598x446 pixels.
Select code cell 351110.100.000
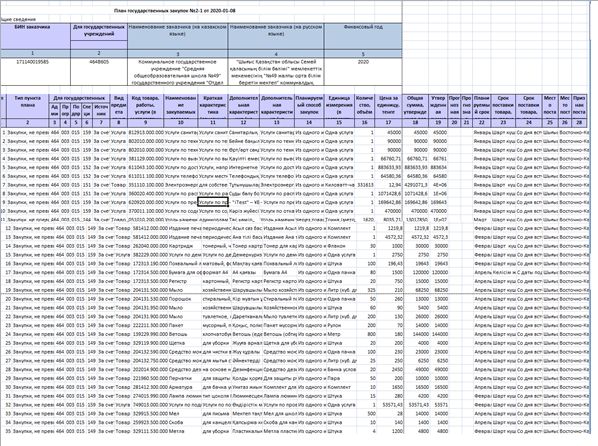[146, 185]
